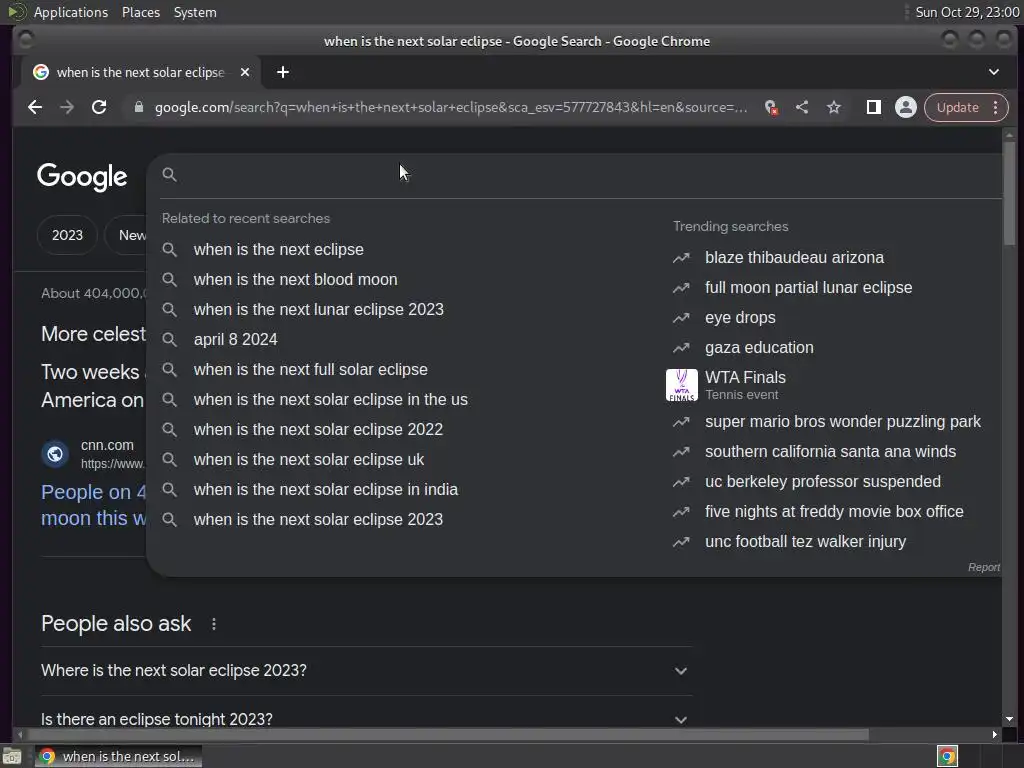
Task: Choose 'when is the next solar eclipse in india'
Action: 326,490
